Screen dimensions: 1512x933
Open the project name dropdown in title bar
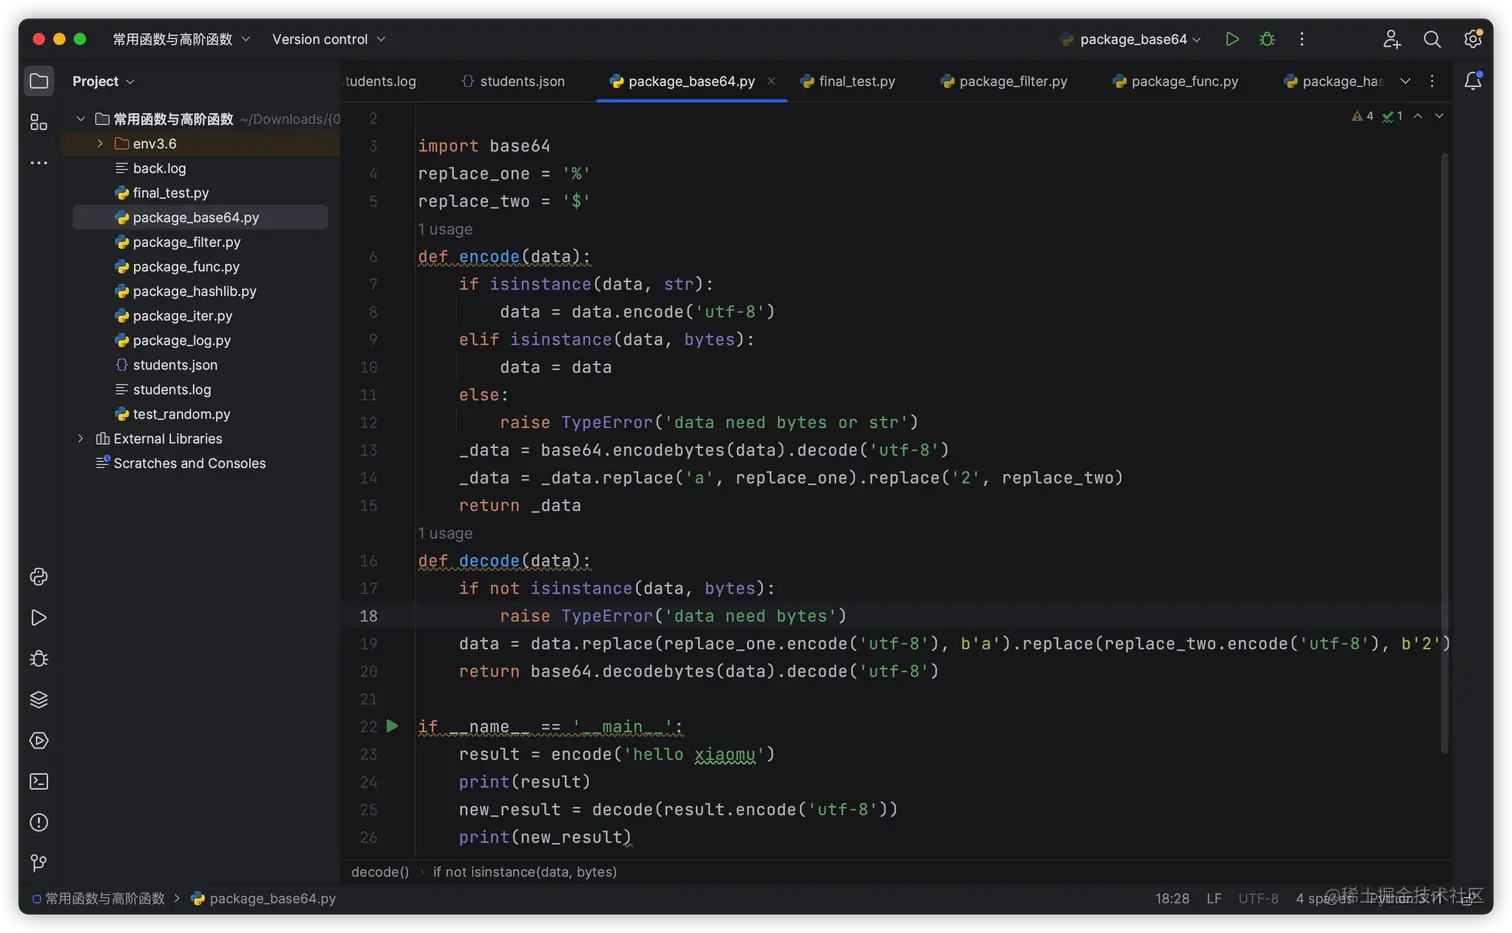(181, 39)
